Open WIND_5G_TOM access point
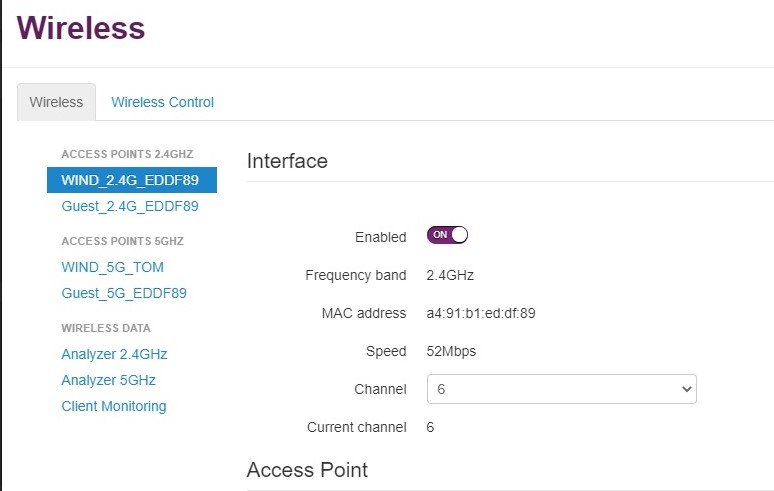 113,267
